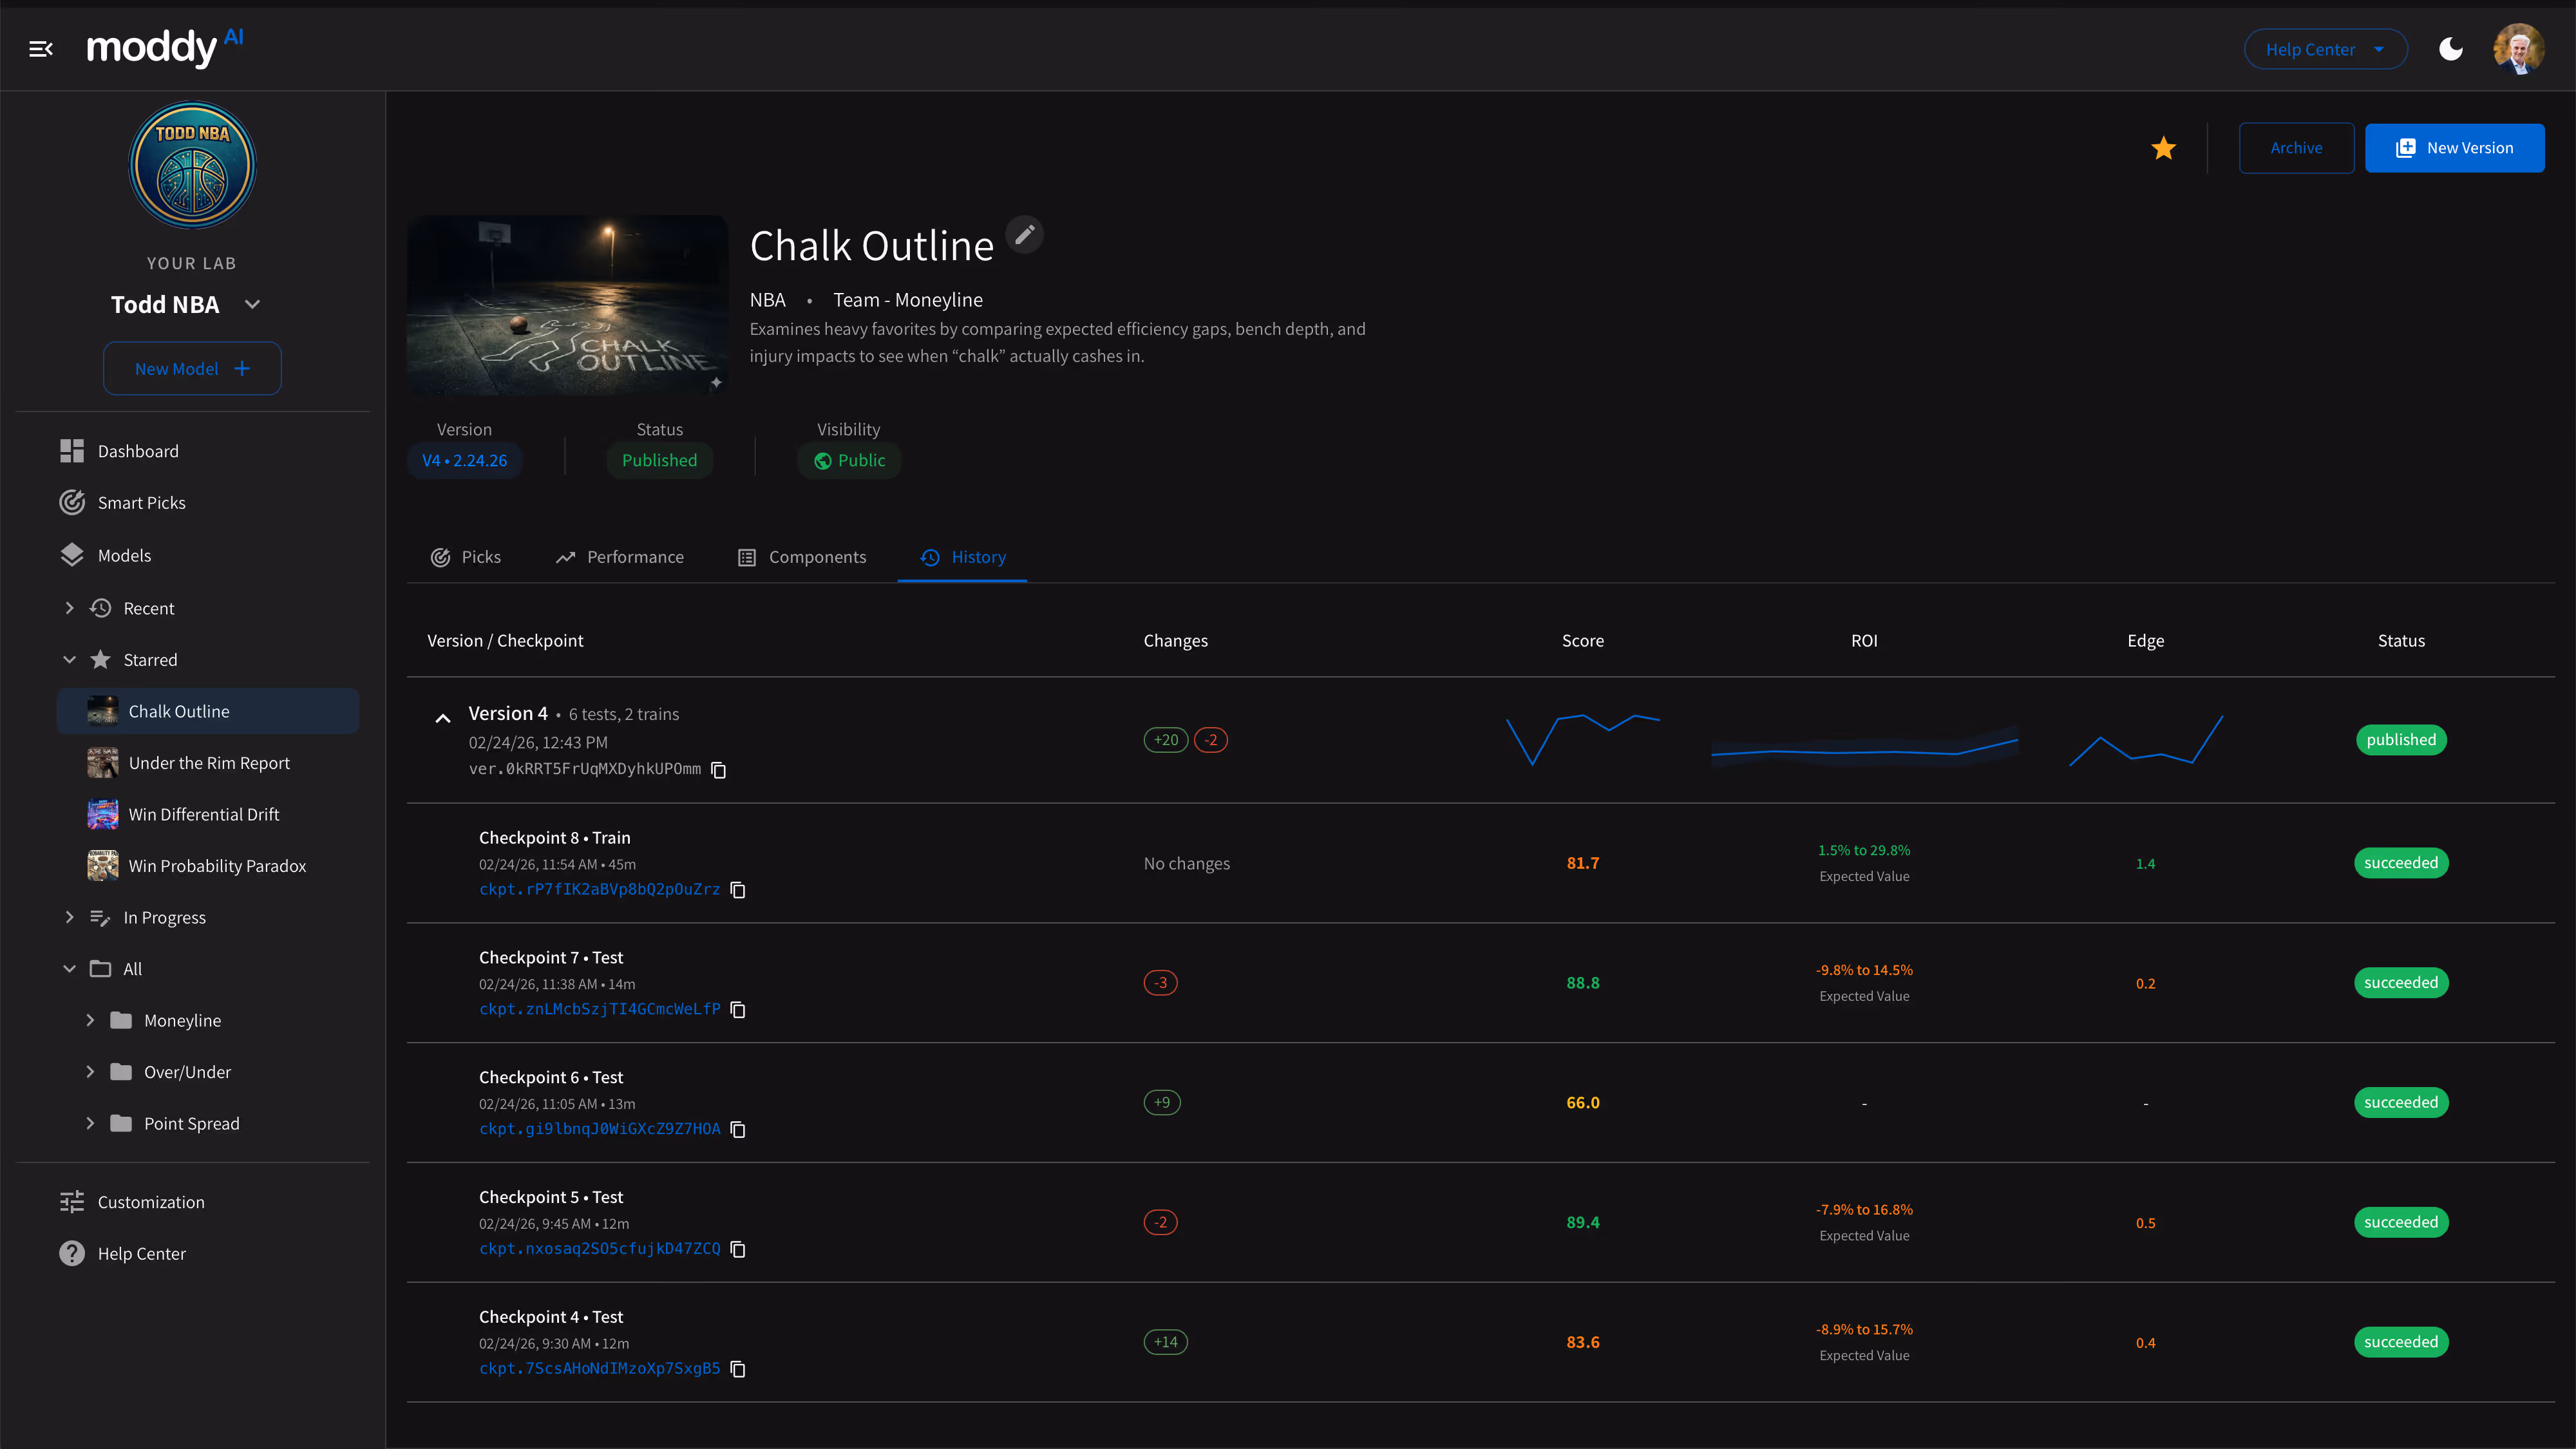
Task: Toggle dark mode with the moon icon
Action: coord(2451,48)
